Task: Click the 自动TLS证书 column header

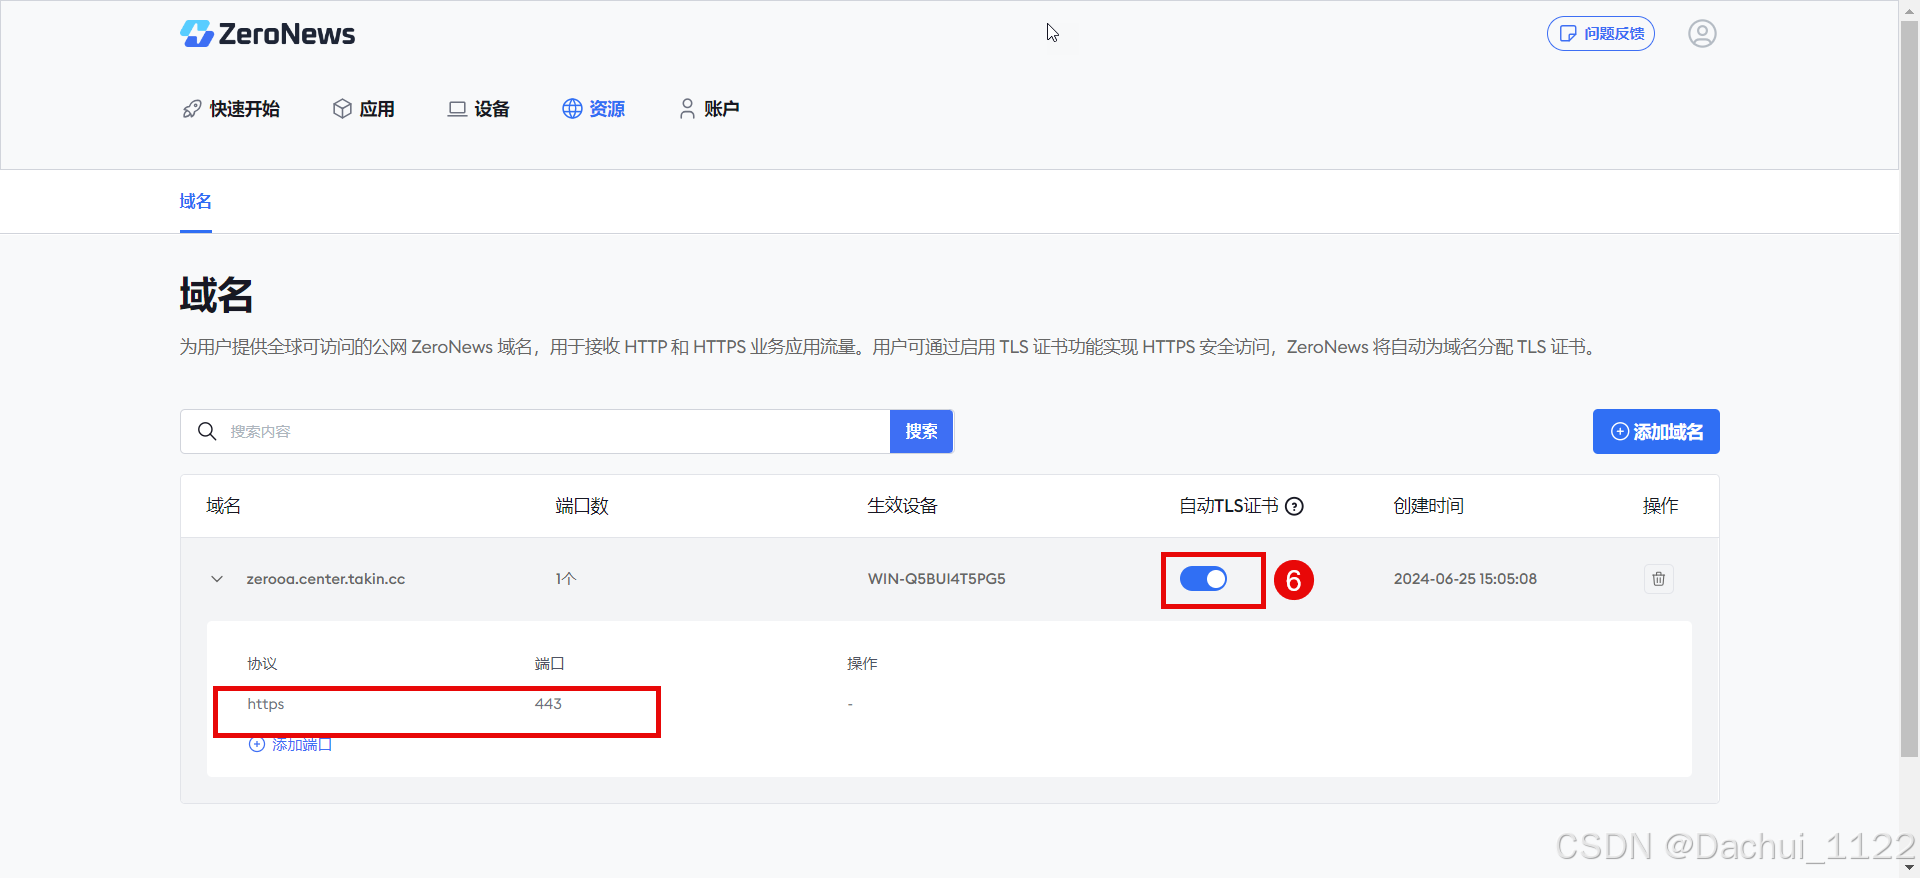Action: 1229,506
